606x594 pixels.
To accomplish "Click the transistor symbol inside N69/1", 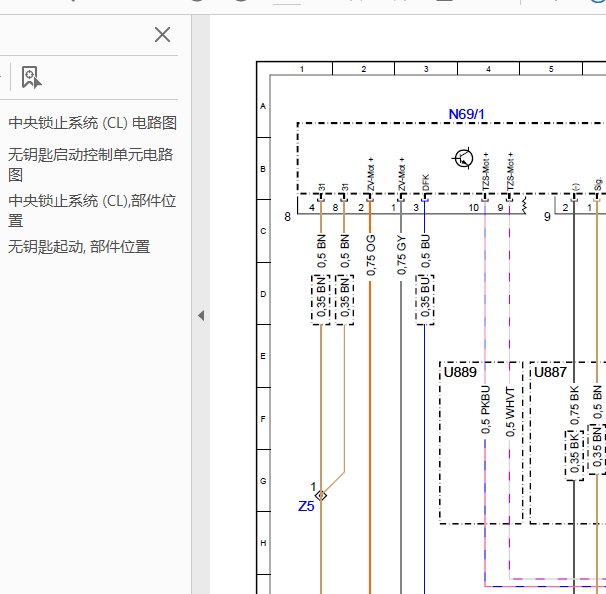I will (463, 158).
